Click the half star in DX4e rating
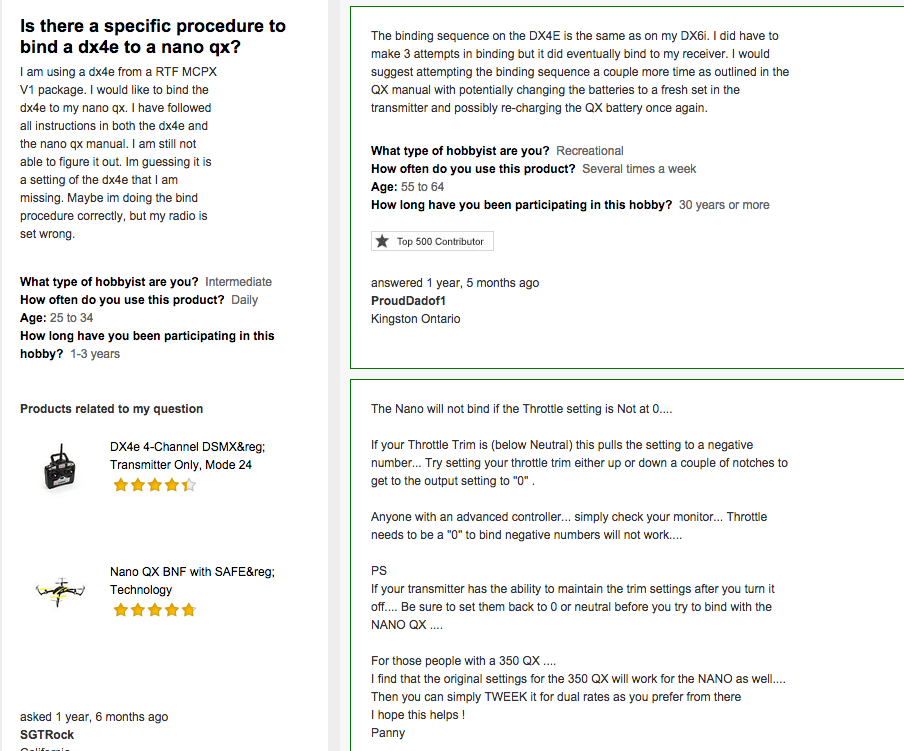Image resolution: width=904 pixels, height=751 pixels. point(189,485)
